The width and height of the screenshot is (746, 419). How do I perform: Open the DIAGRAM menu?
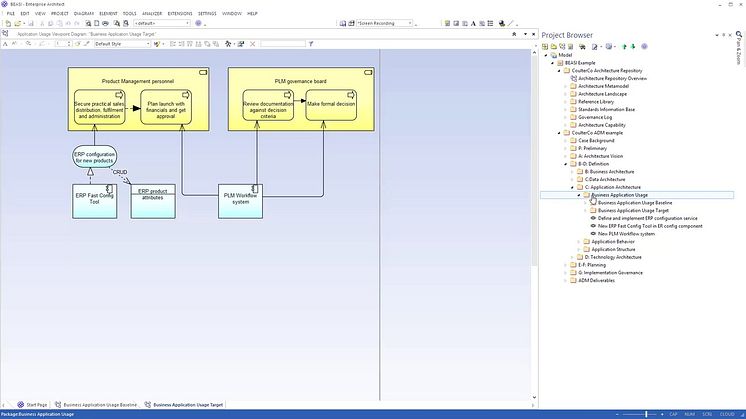(84, 14)
